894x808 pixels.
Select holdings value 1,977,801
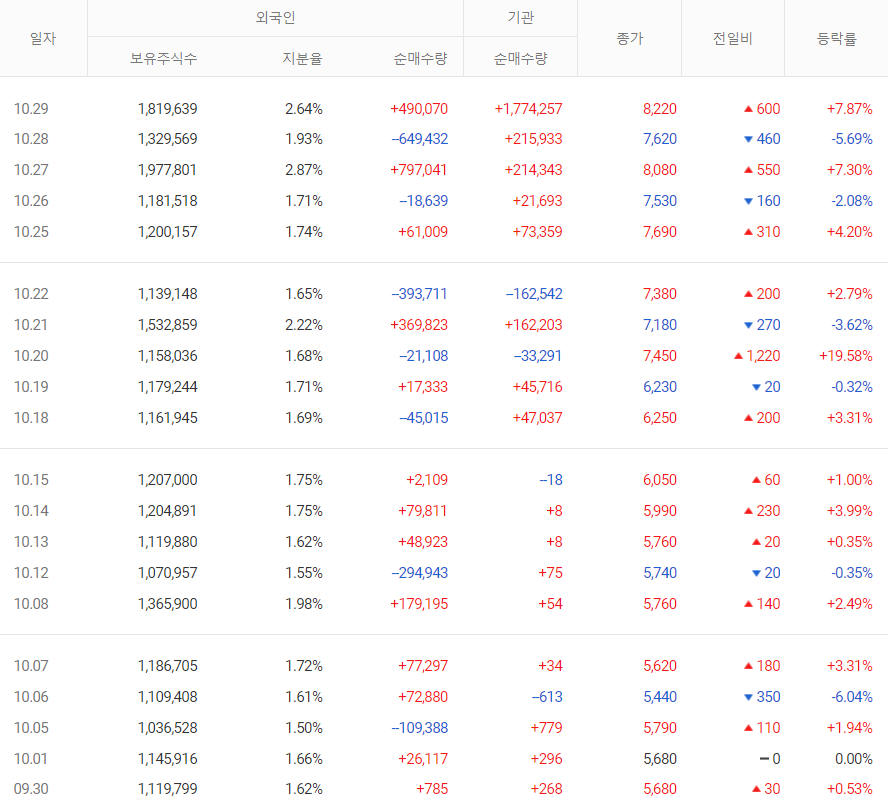pos(167,169)
